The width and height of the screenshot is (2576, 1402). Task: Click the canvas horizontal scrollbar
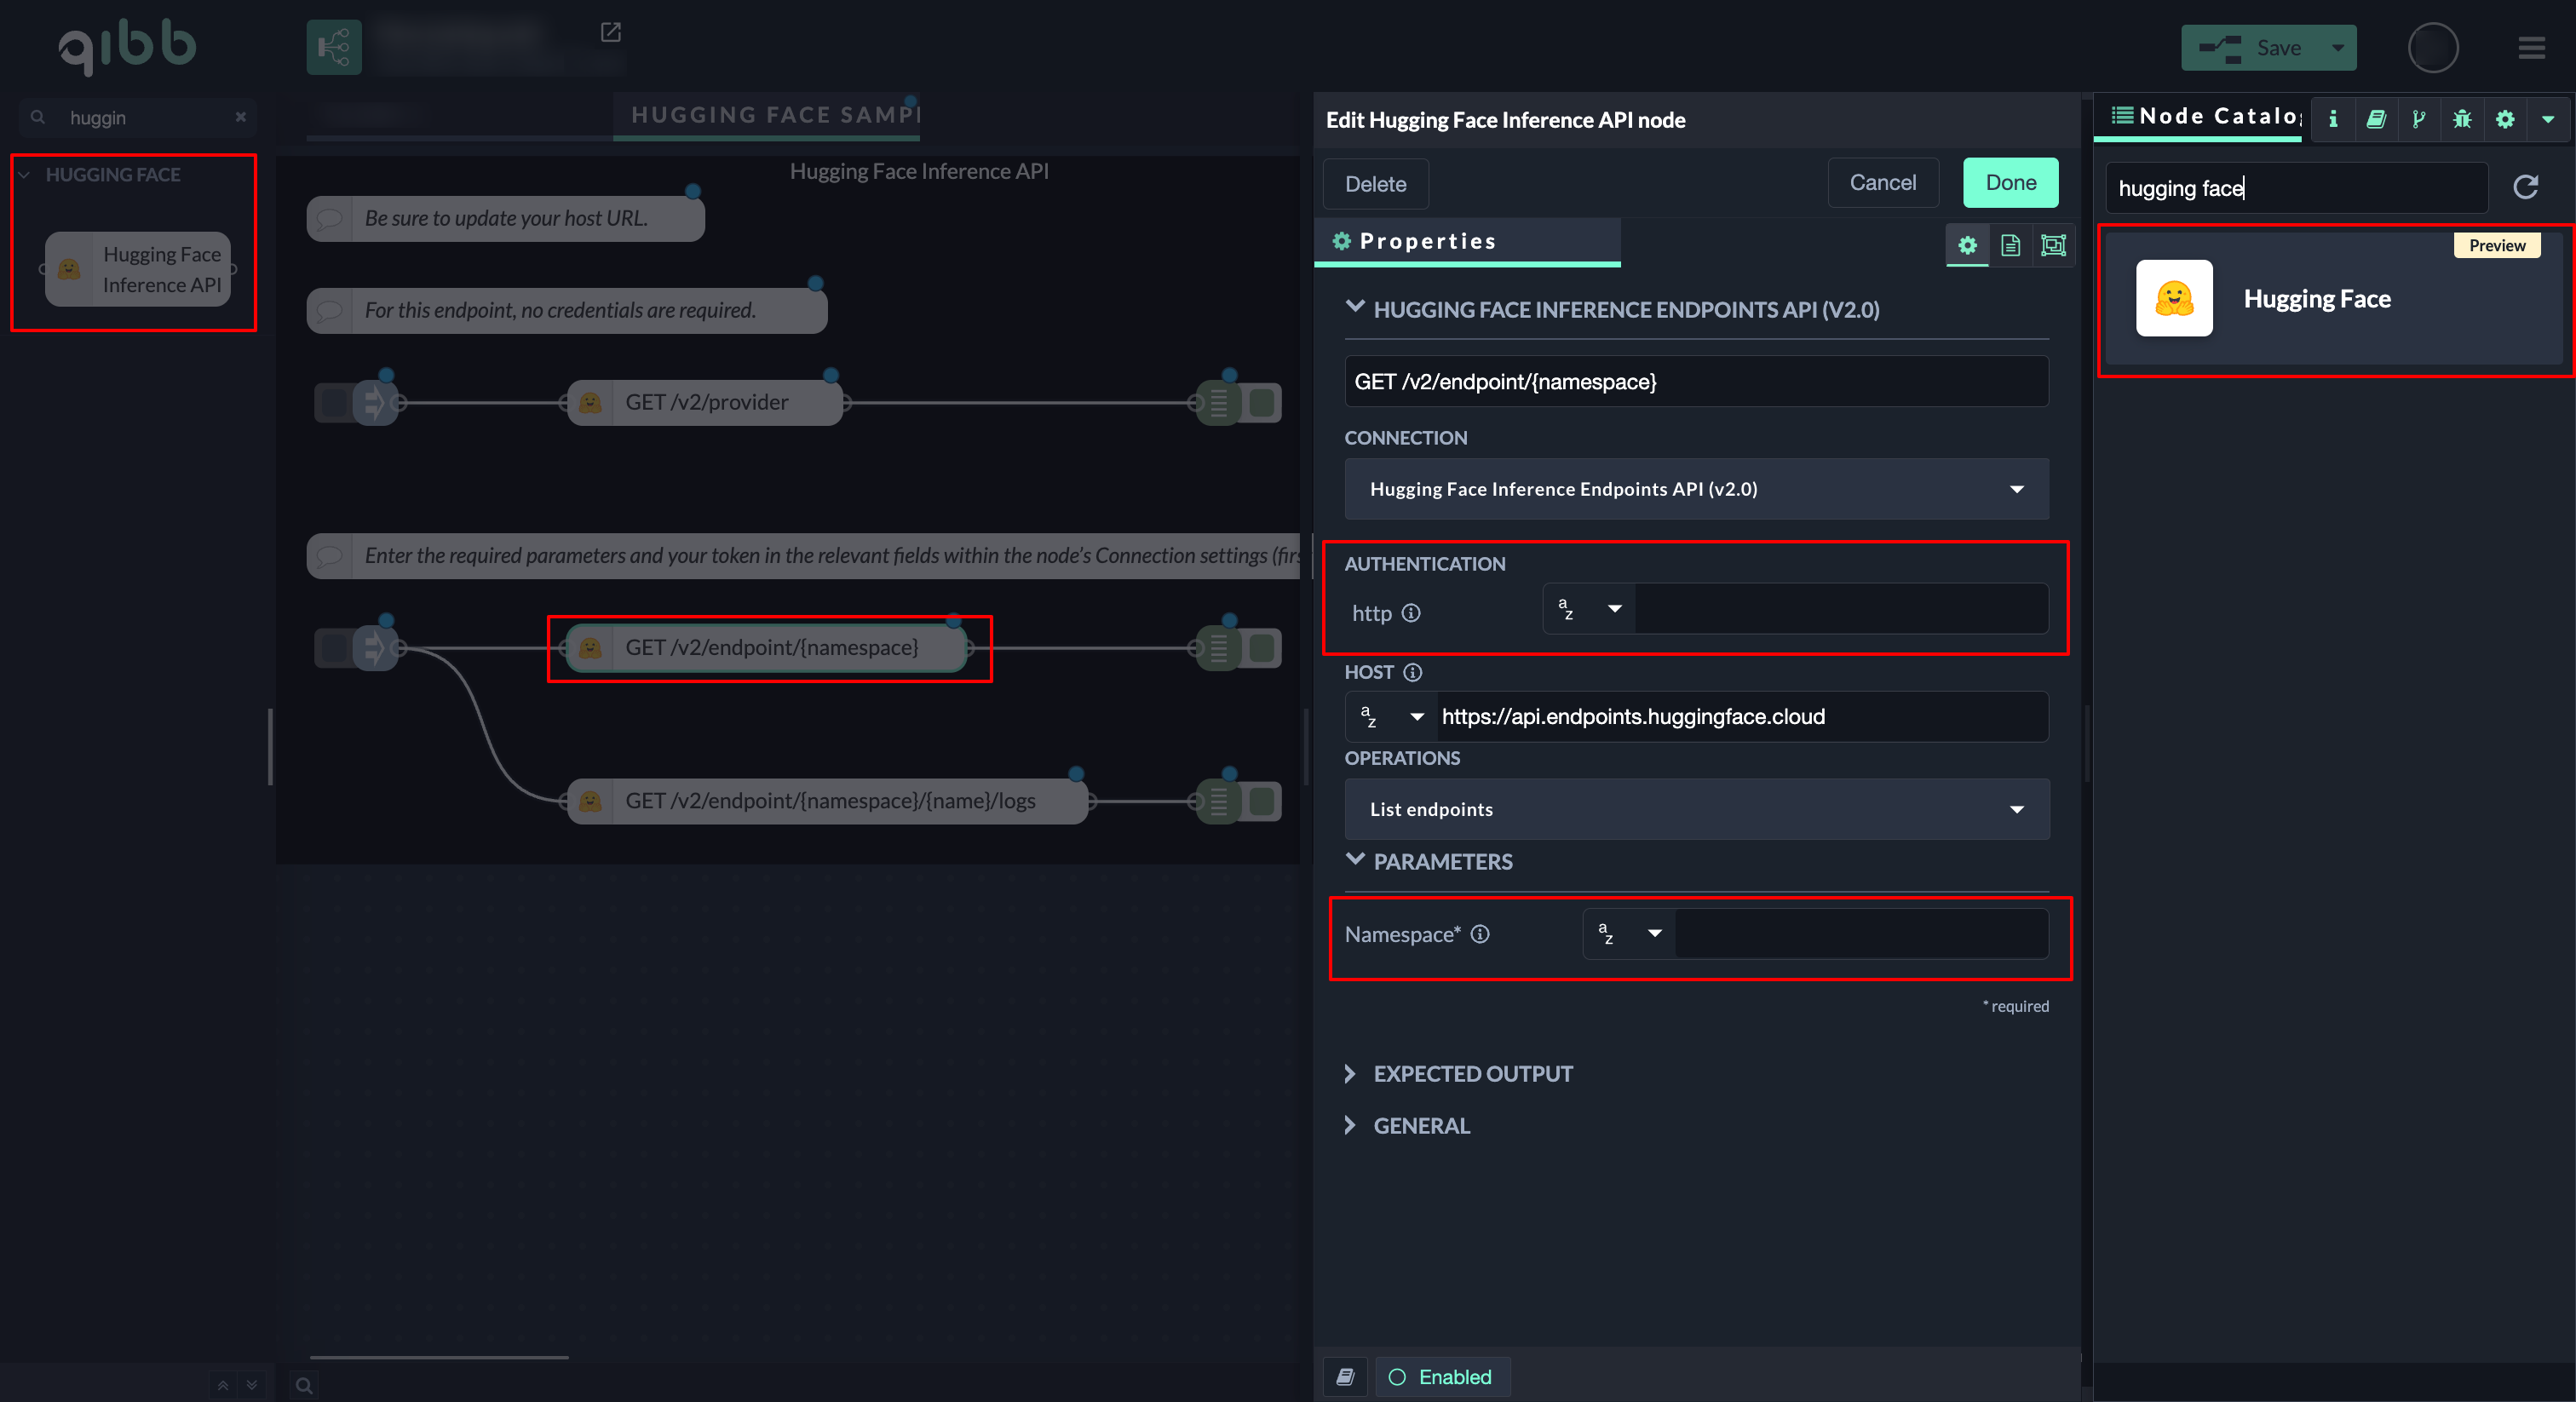click(439, 1357)
